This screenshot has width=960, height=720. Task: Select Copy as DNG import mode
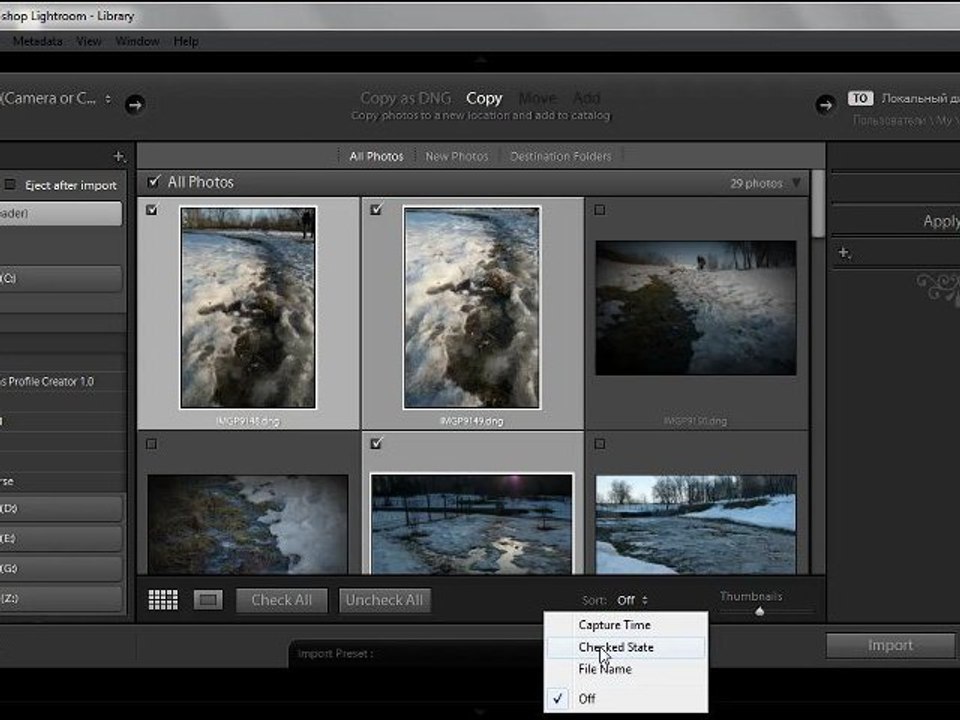[x=405, y=98]
